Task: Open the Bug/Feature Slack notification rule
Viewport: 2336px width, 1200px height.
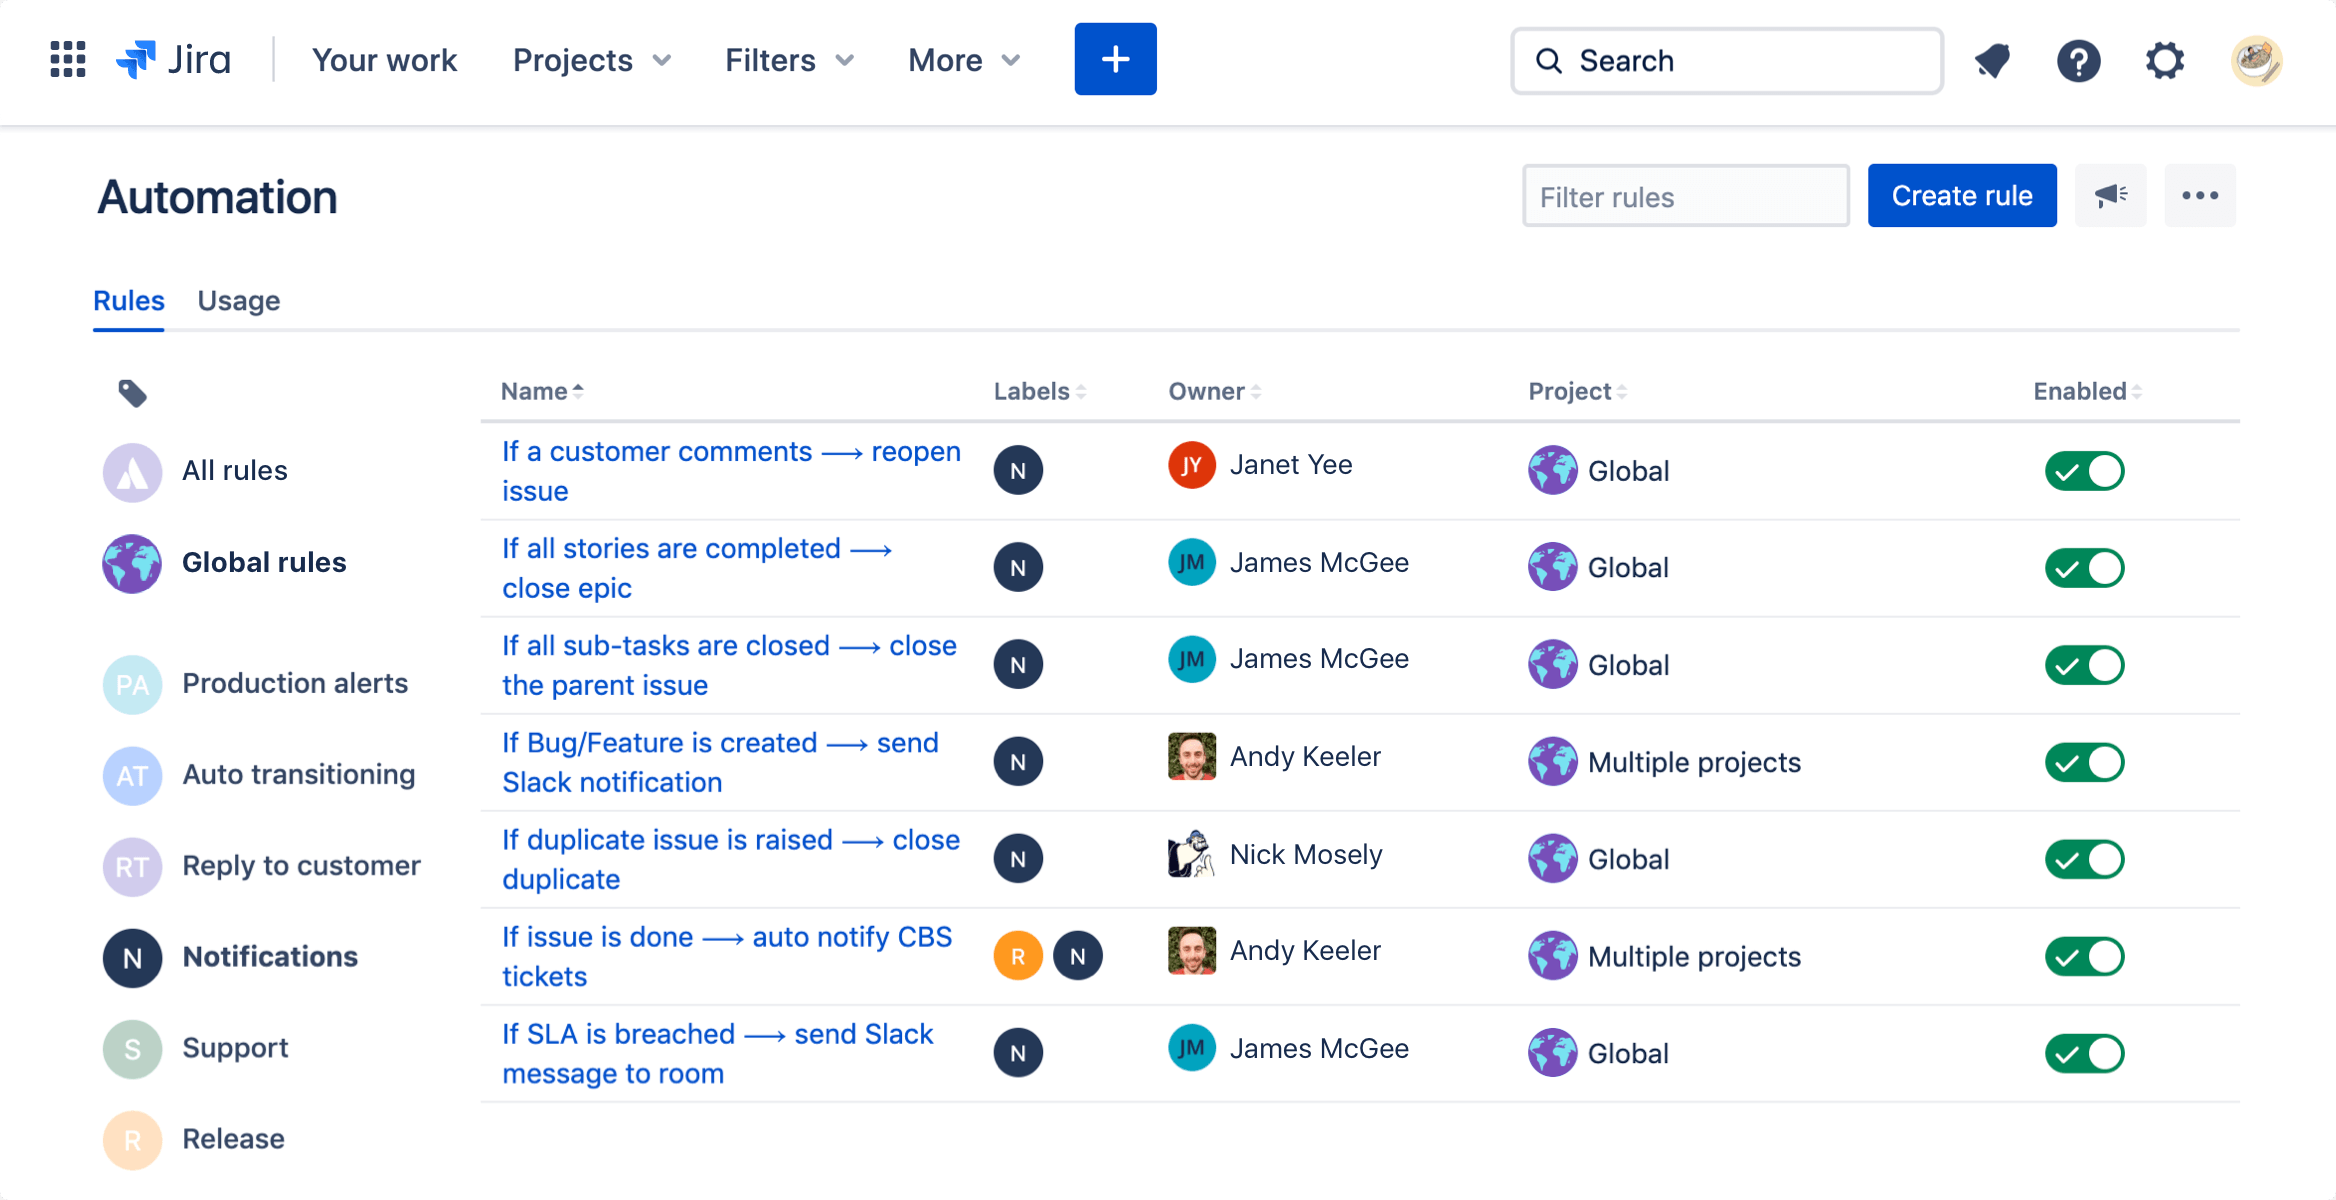Action: pos(720,761)
